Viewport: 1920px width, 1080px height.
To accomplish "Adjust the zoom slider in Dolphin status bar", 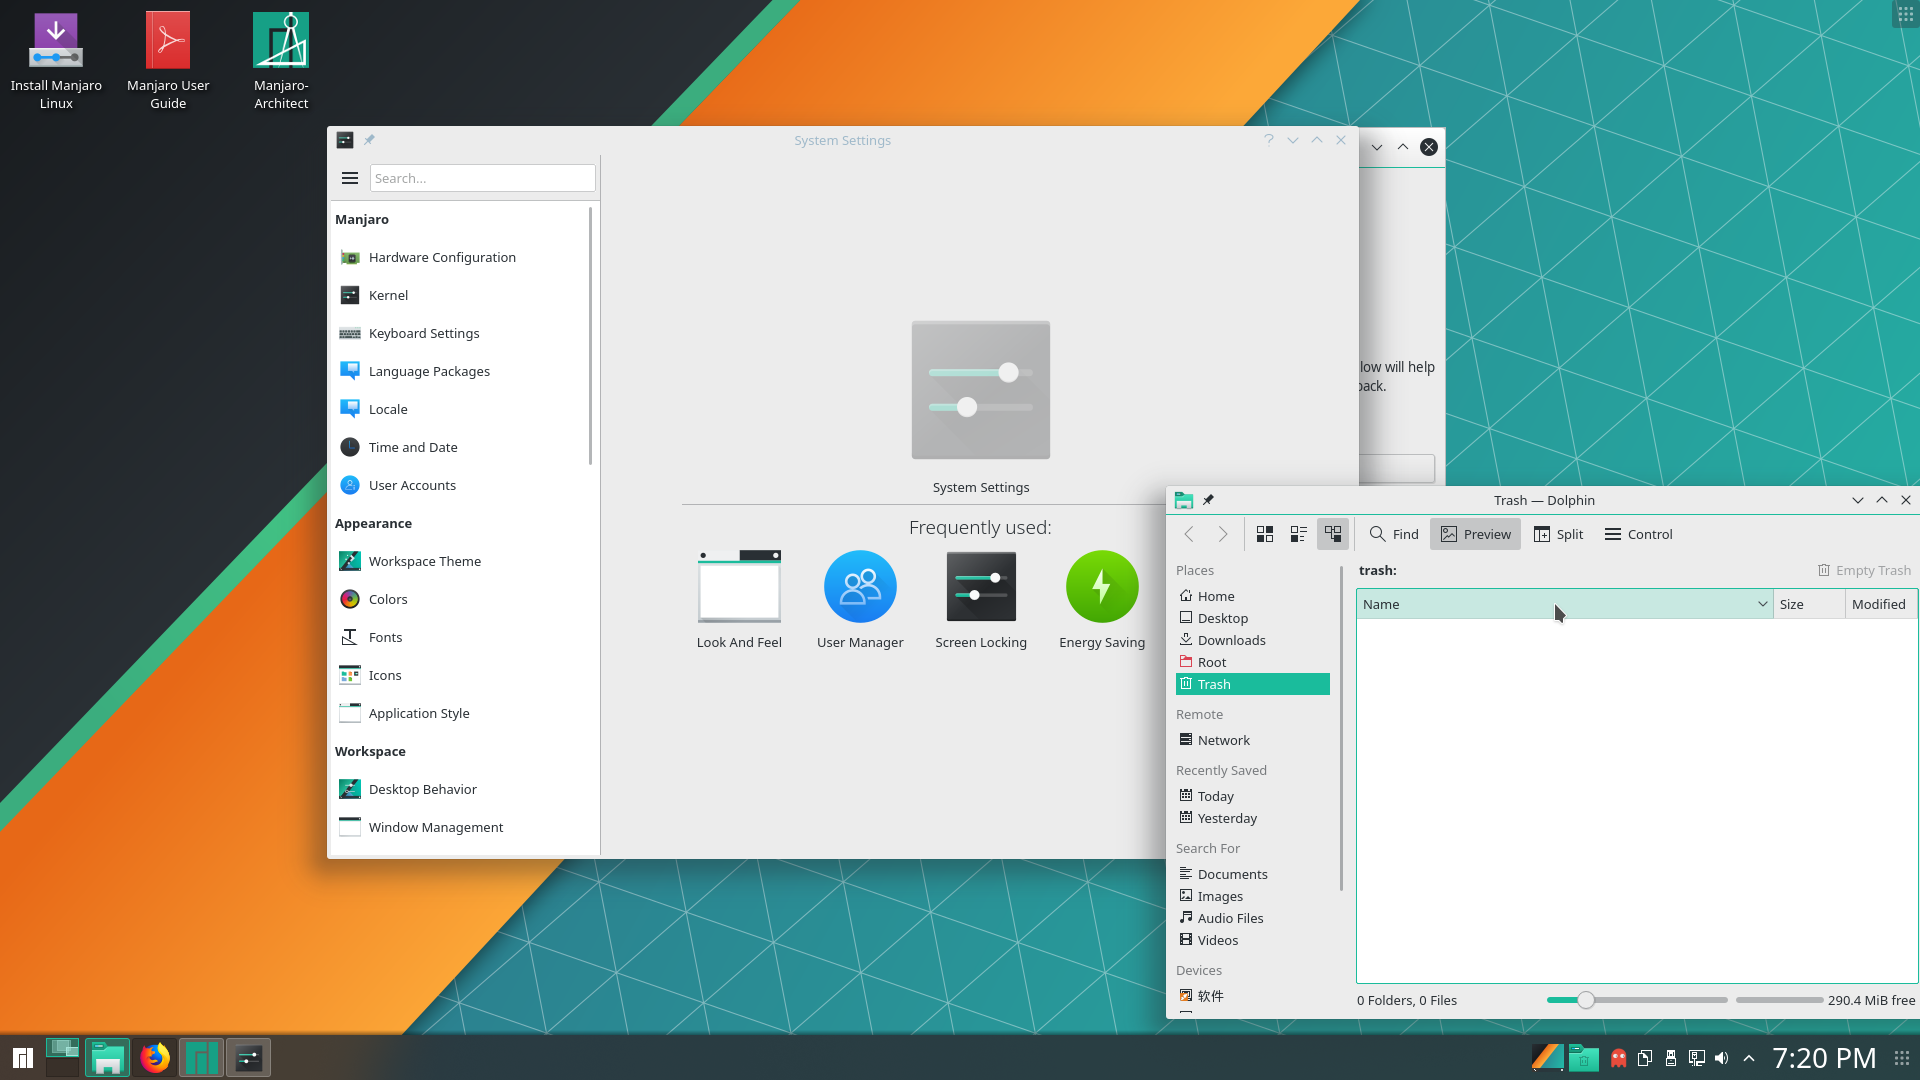I will [1586, 1000].
